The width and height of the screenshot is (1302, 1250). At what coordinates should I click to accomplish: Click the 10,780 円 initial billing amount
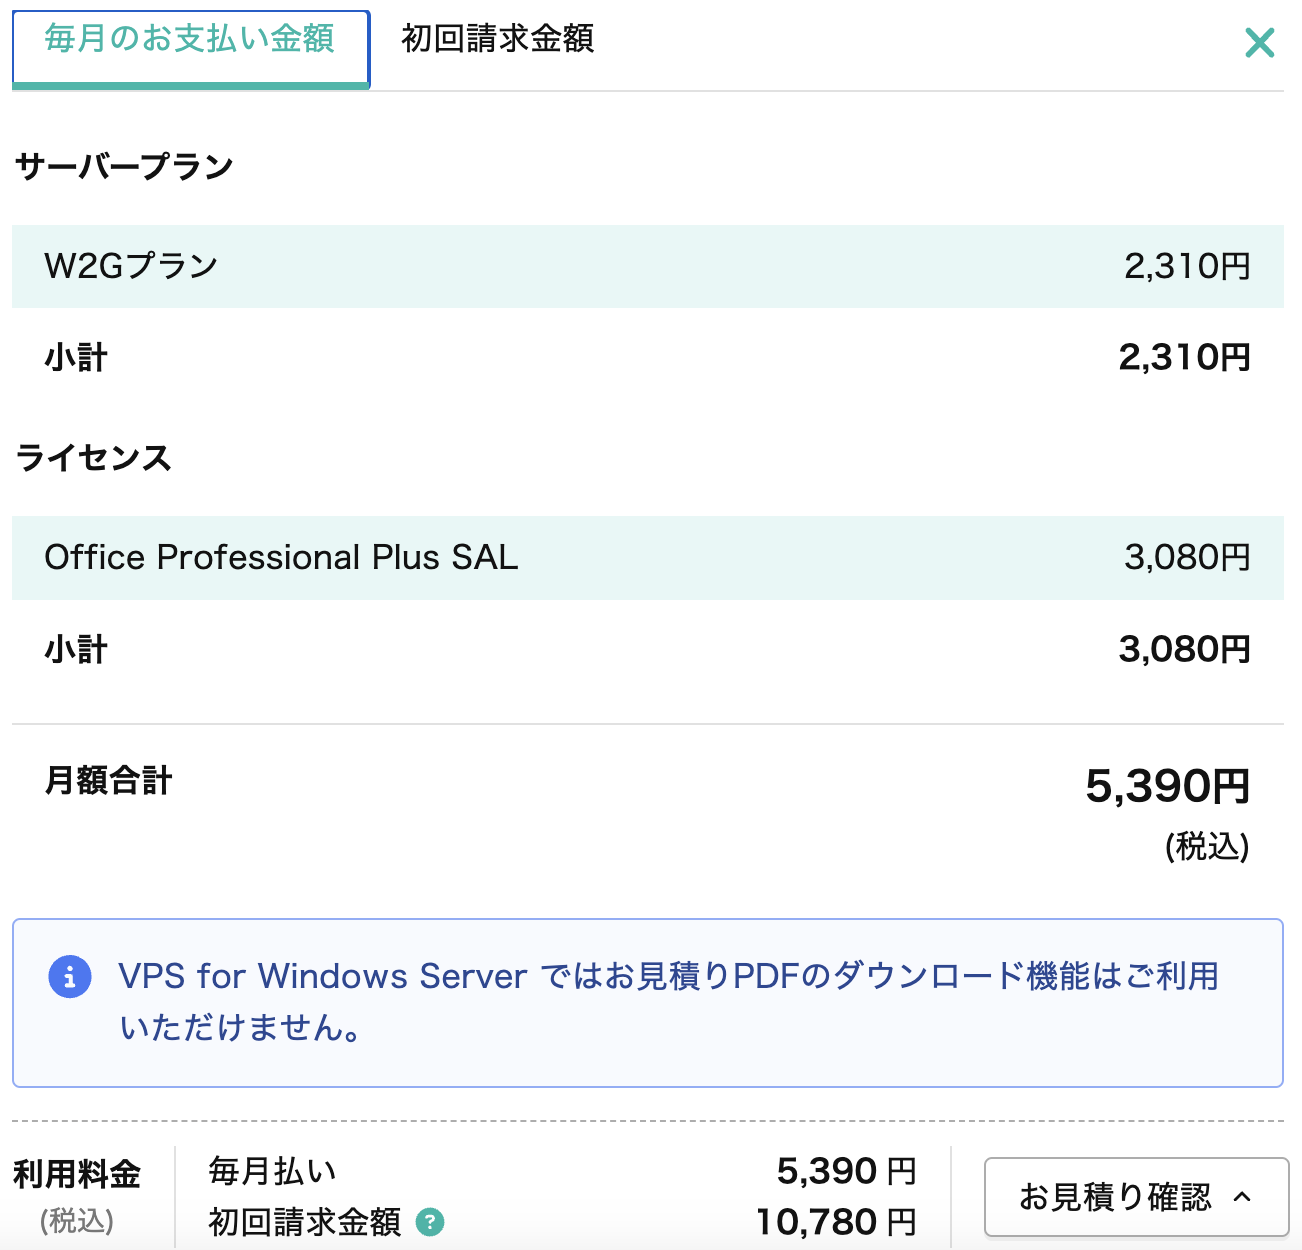click(835, 1222)
